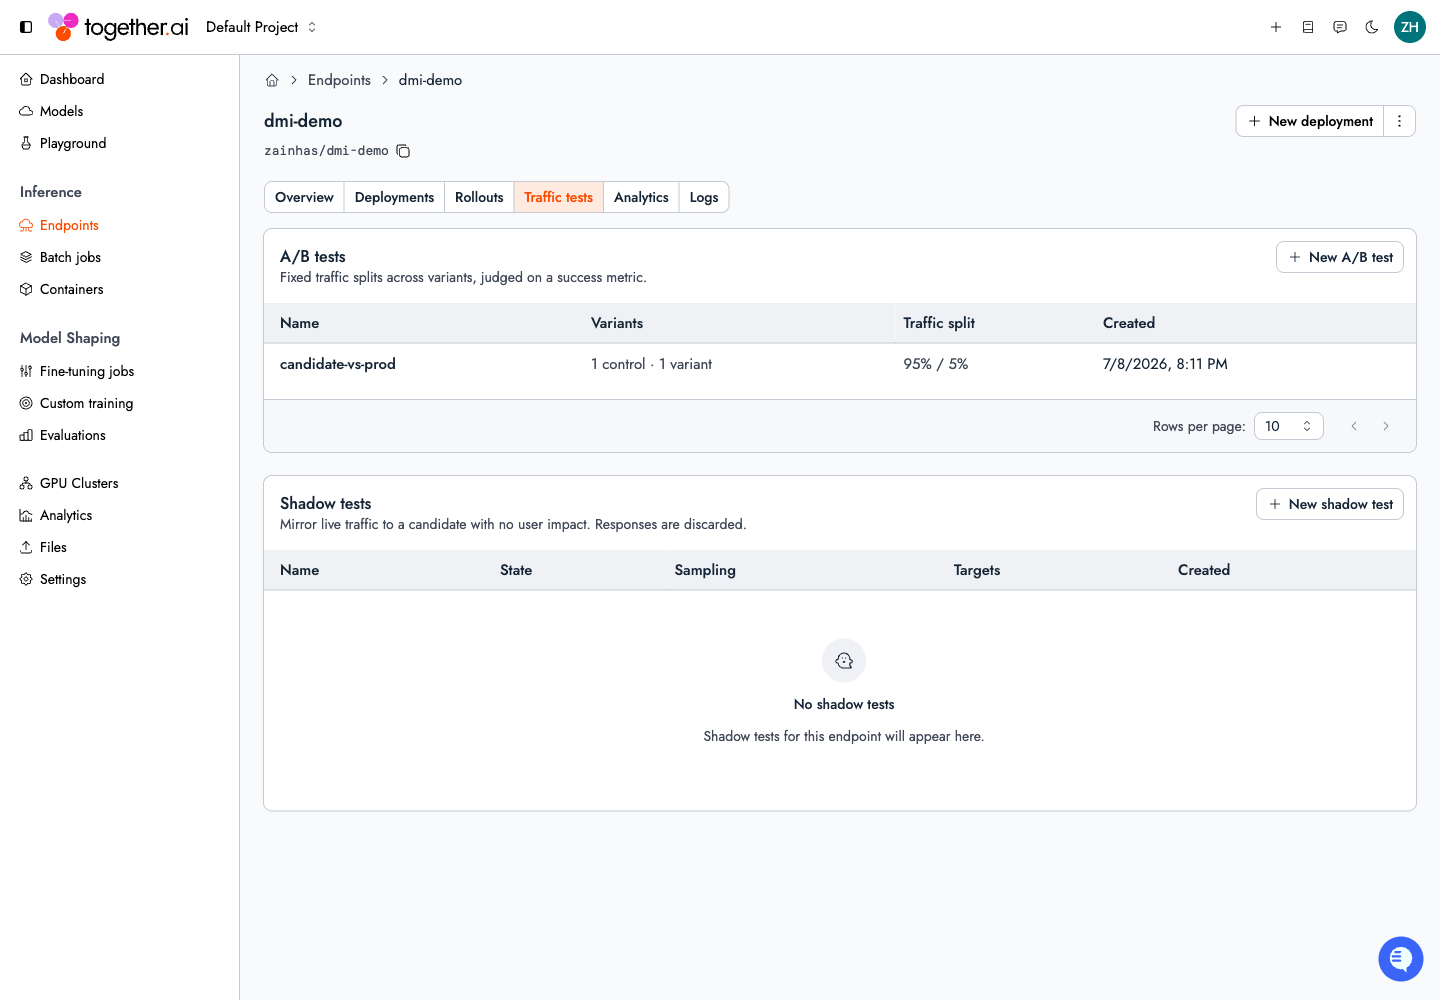Screen dimensions: 1440x1000
Task: Open the docs book icon
Action: click(1308, 27)
